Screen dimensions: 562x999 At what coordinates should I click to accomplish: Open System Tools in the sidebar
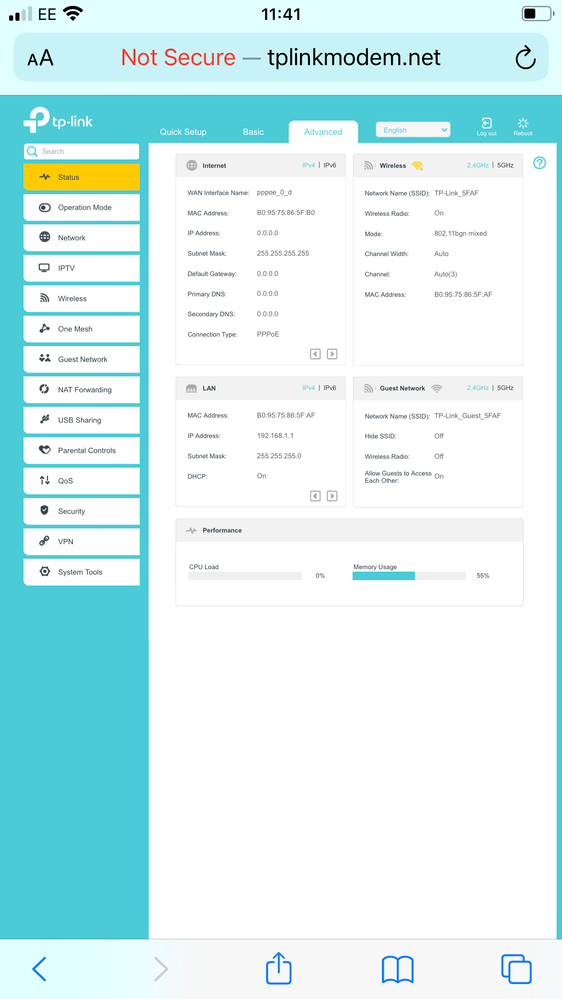82,572
